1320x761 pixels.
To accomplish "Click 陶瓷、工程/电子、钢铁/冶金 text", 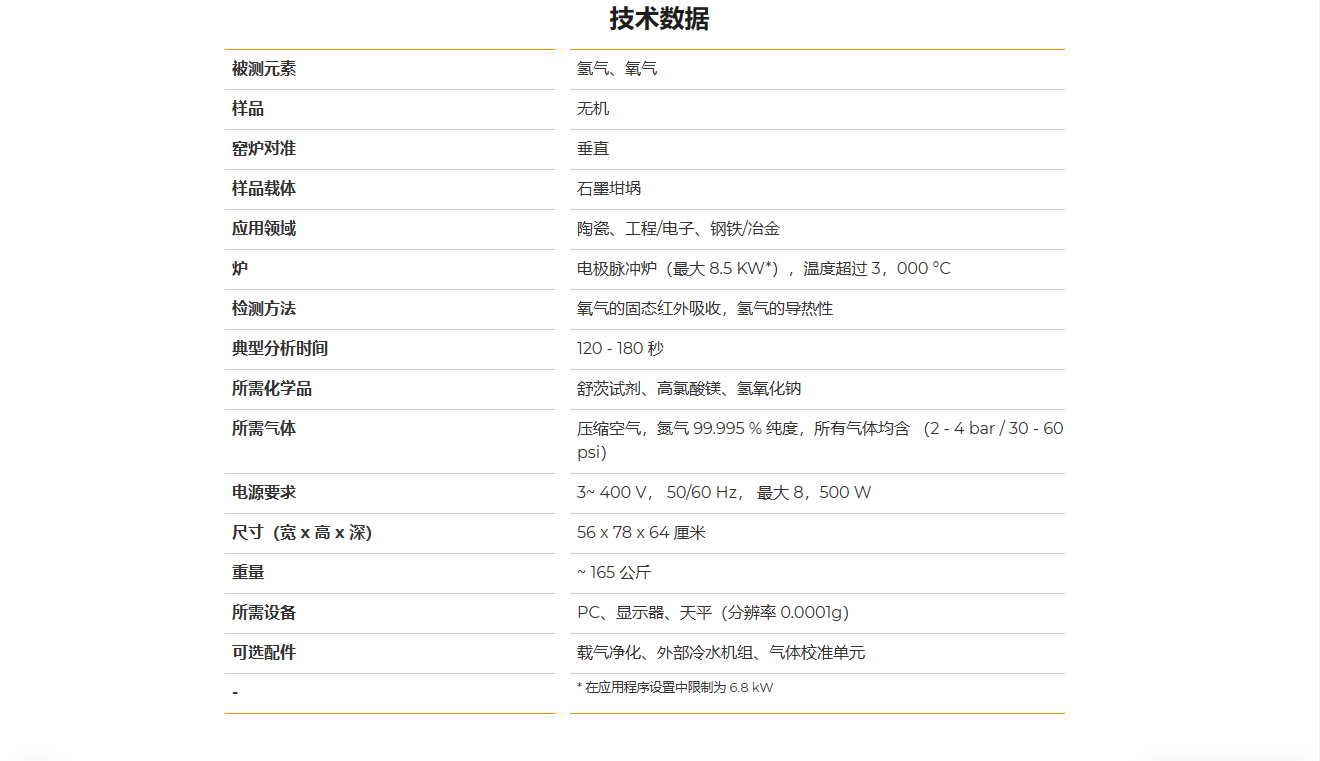I will click(x=678, y=229).
